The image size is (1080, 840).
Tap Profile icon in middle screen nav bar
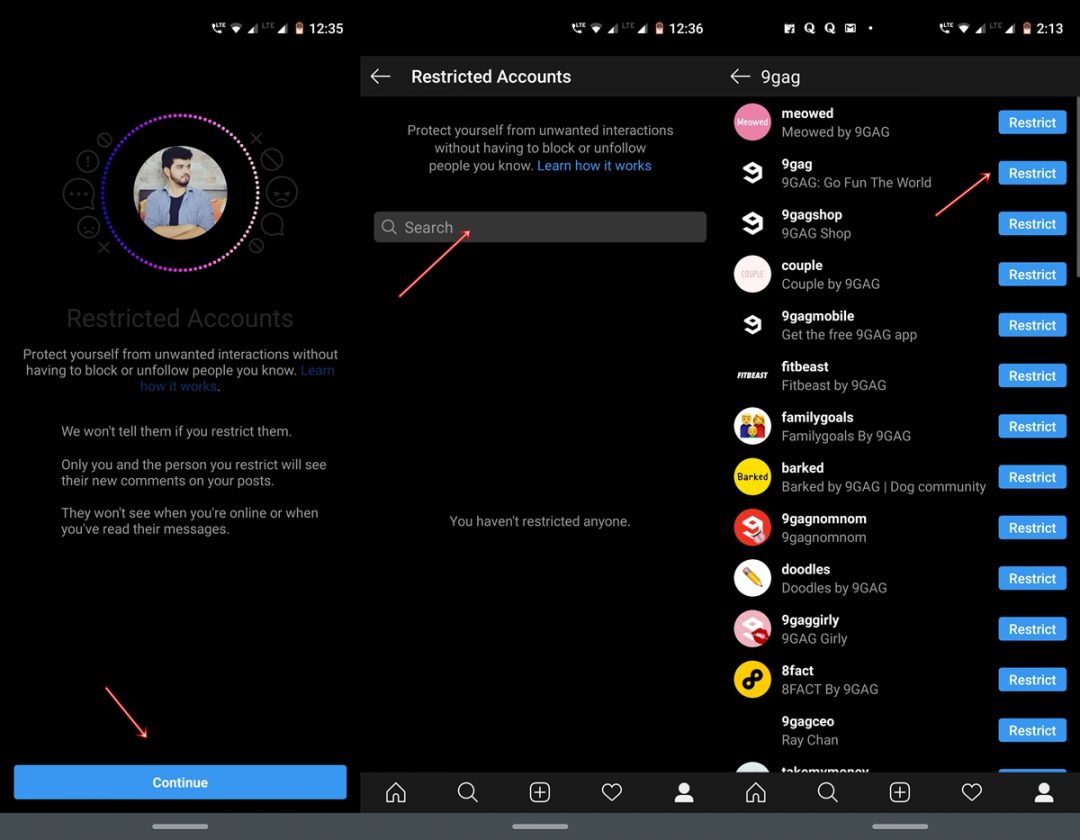(x=684, y=792)
